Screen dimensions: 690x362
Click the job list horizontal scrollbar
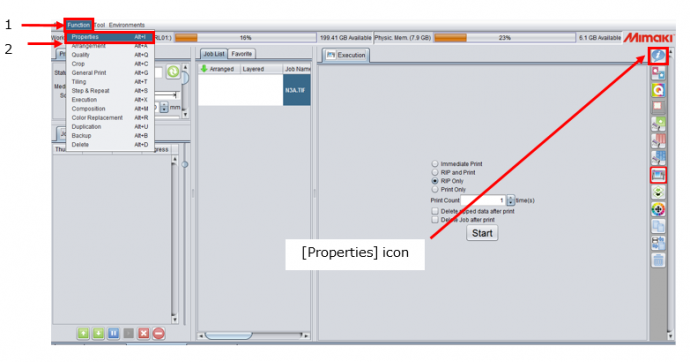coord(253,336)
